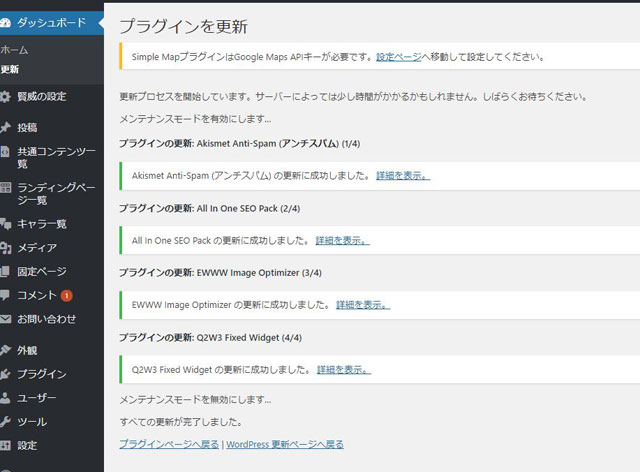640x472 pixels.
Task: Click the すべての更新が完了しました message
Action: 181,422
